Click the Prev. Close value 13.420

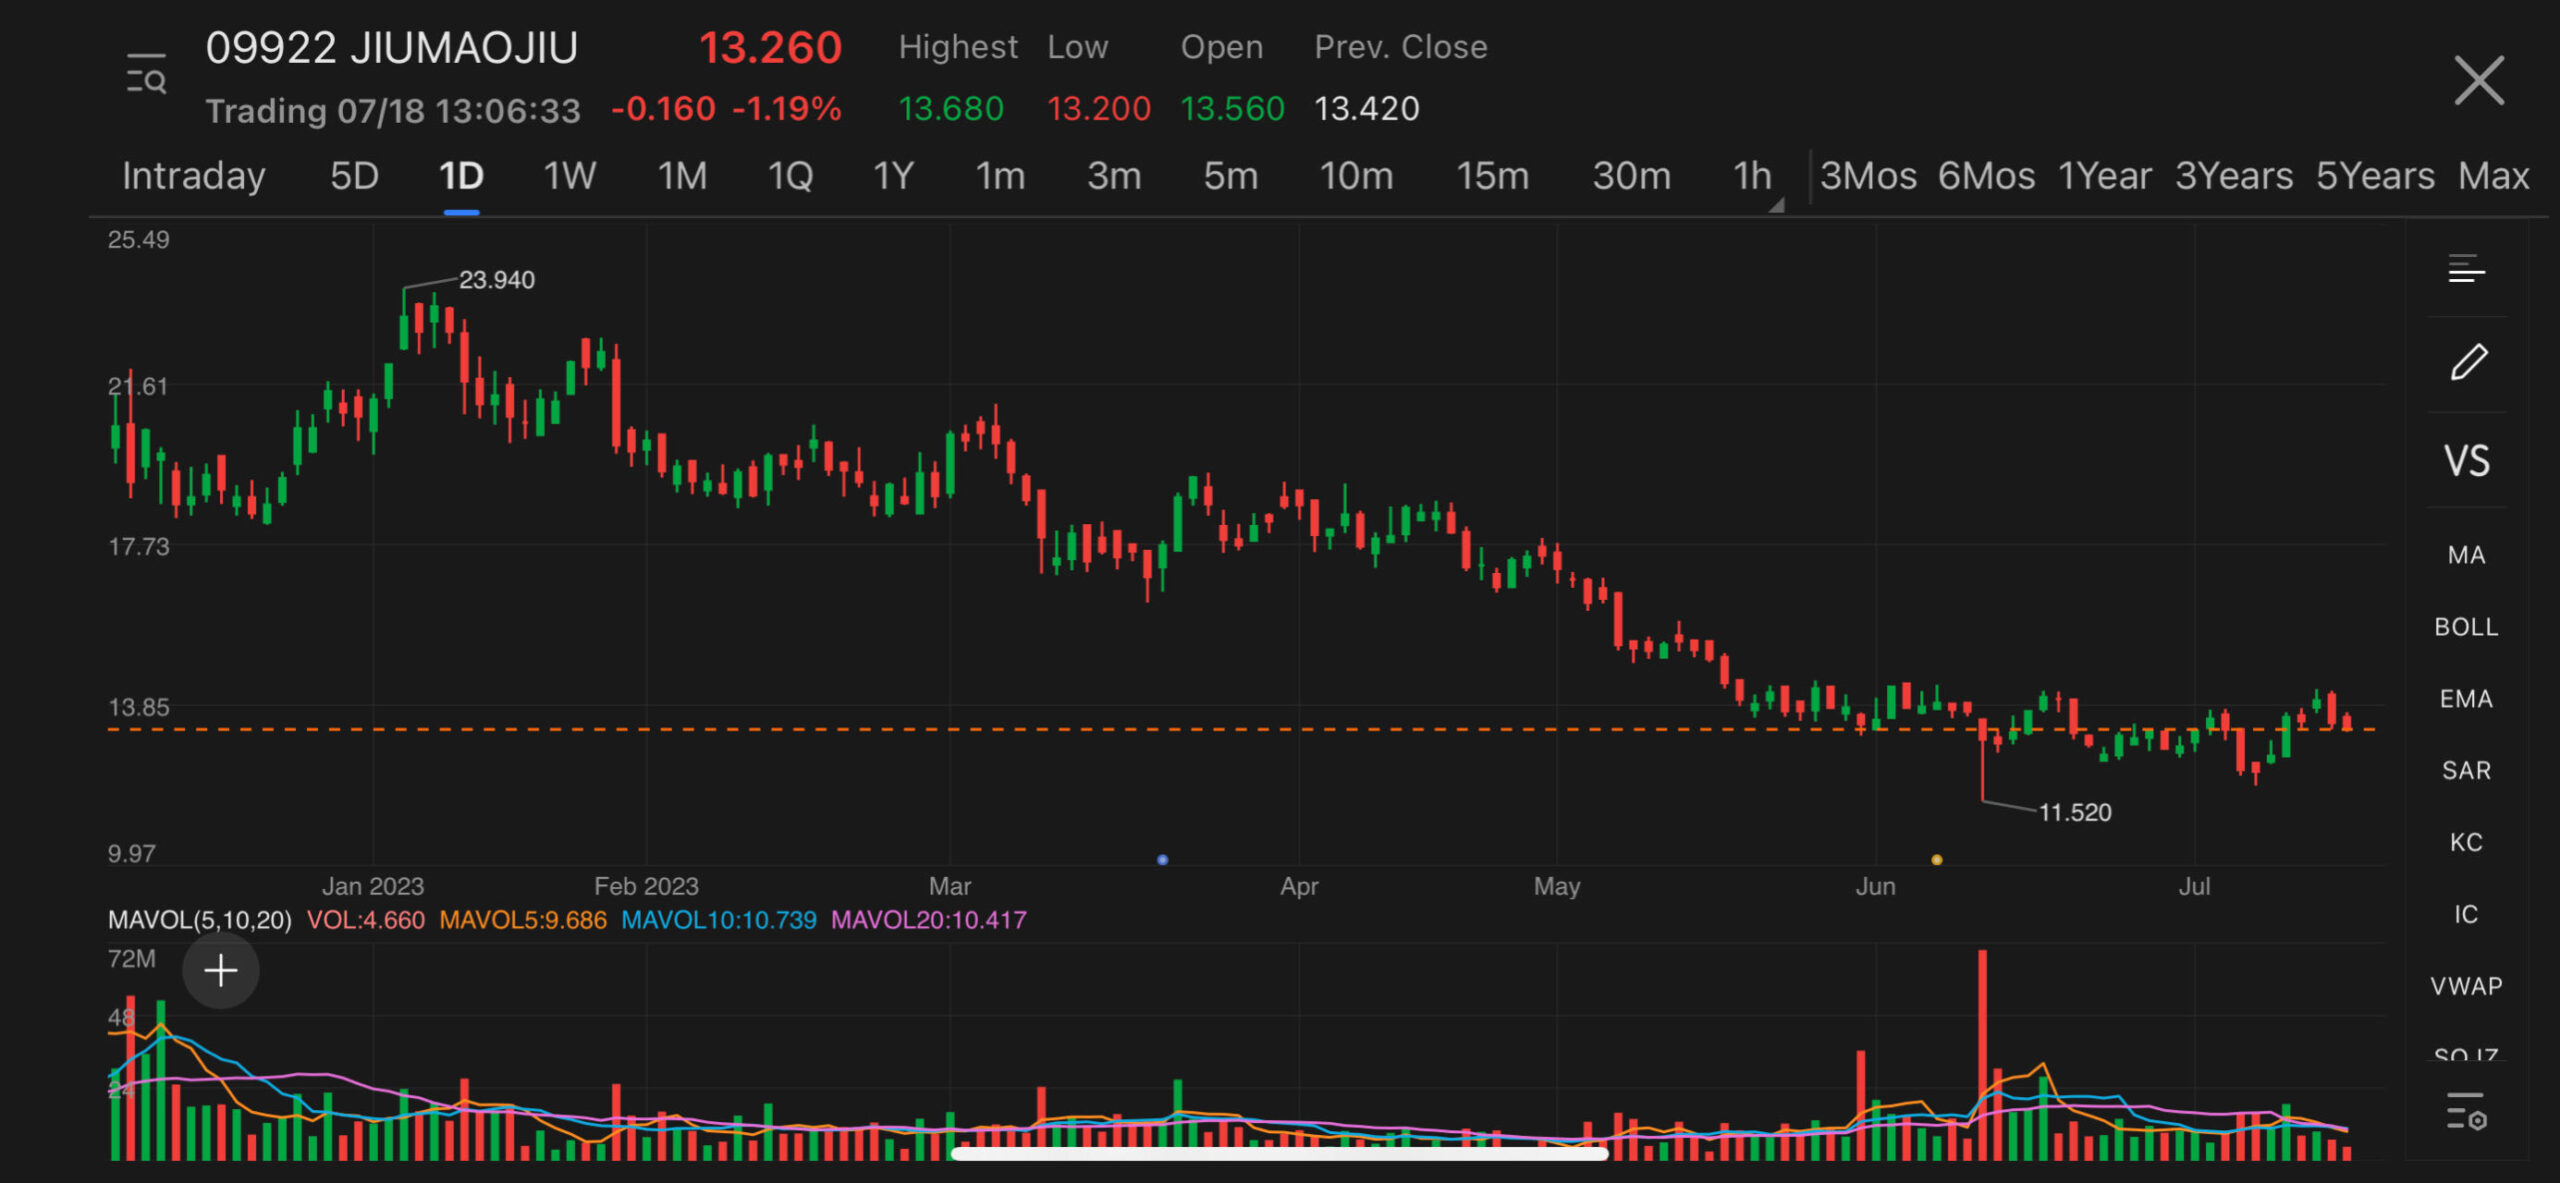(x=1366, y=108)
